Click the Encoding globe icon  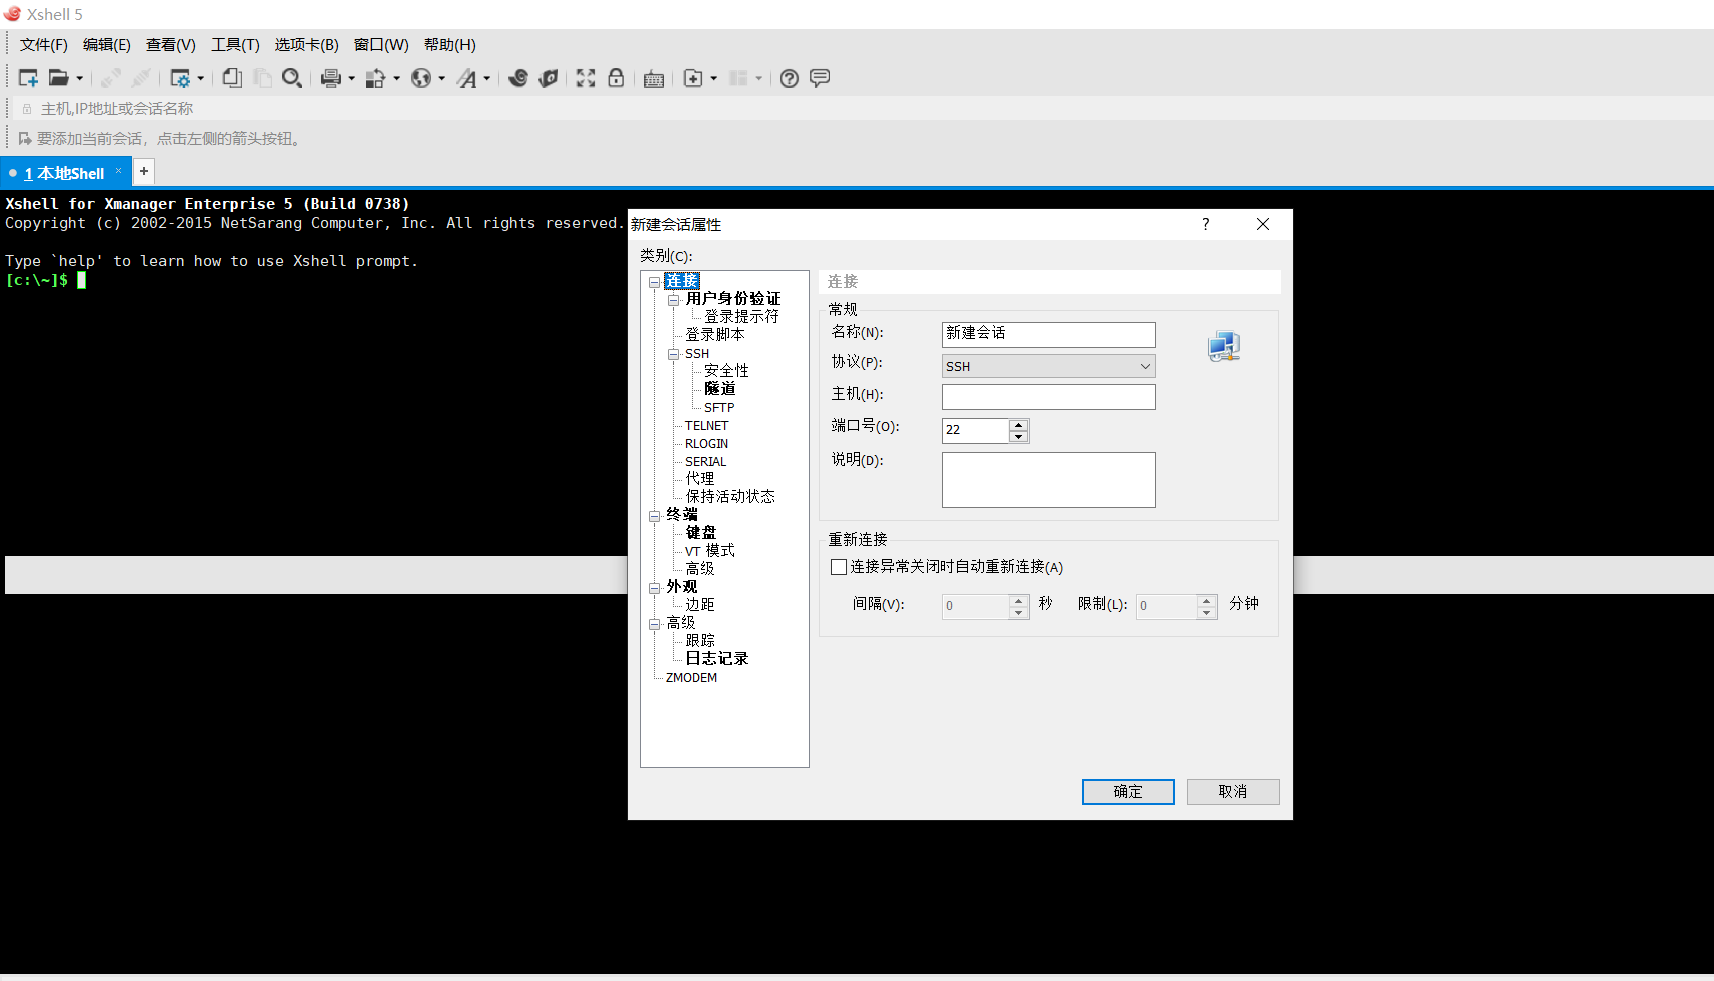(421, 78)
